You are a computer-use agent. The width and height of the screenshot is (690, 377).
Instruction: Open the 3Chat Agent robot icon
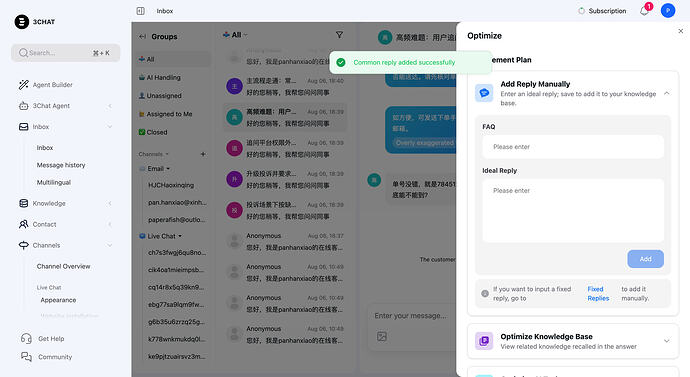(x=24, y=106)
